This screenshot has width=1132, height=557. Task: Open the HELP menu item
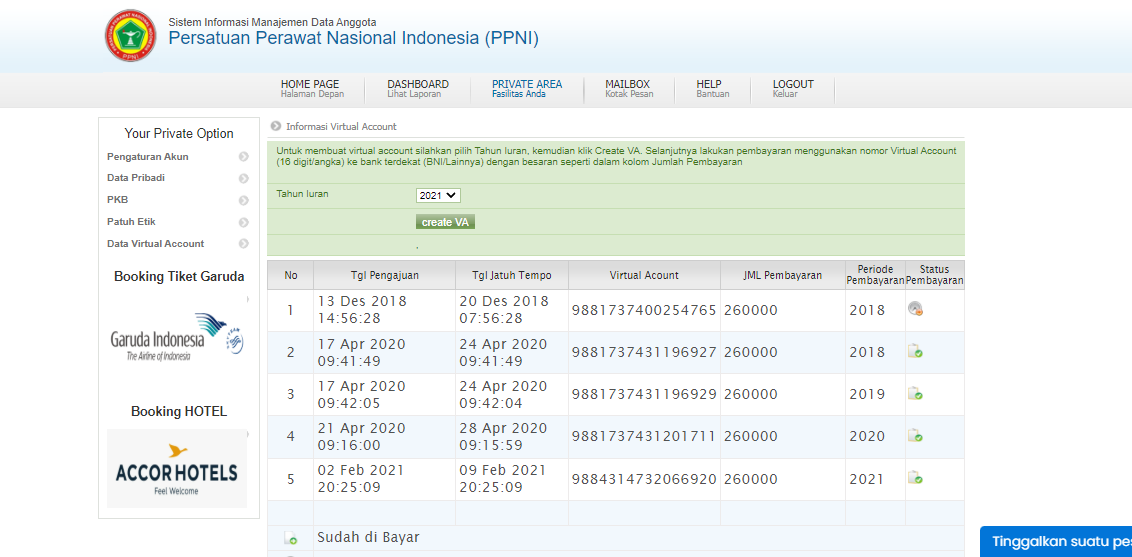point(713,89)
